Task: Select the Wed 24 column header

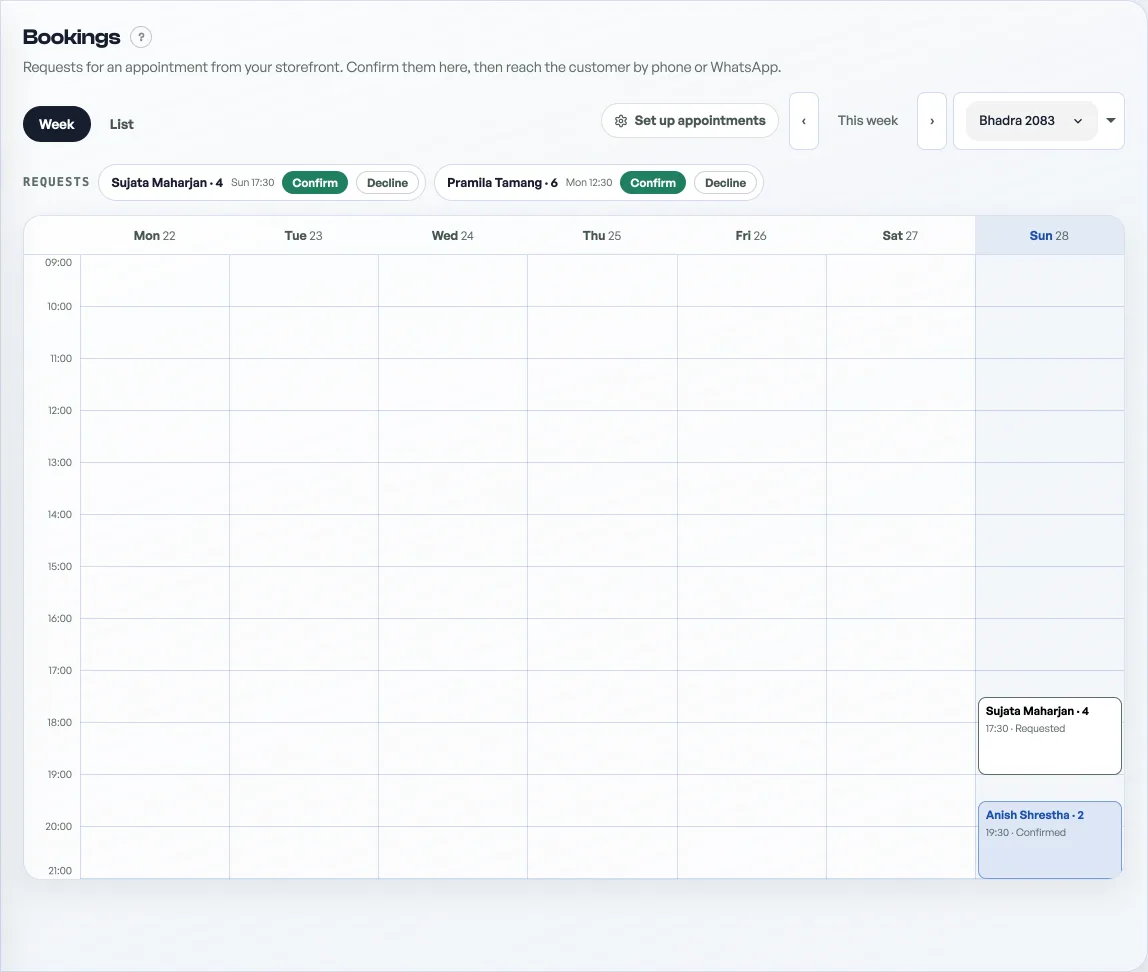Action: [452, 236]
